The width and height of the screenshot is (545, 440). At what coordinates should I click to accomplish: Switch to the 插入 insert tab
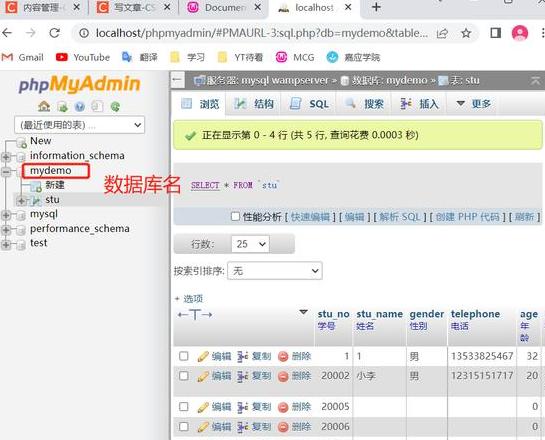pyautogui.click(x=419, y=104)
